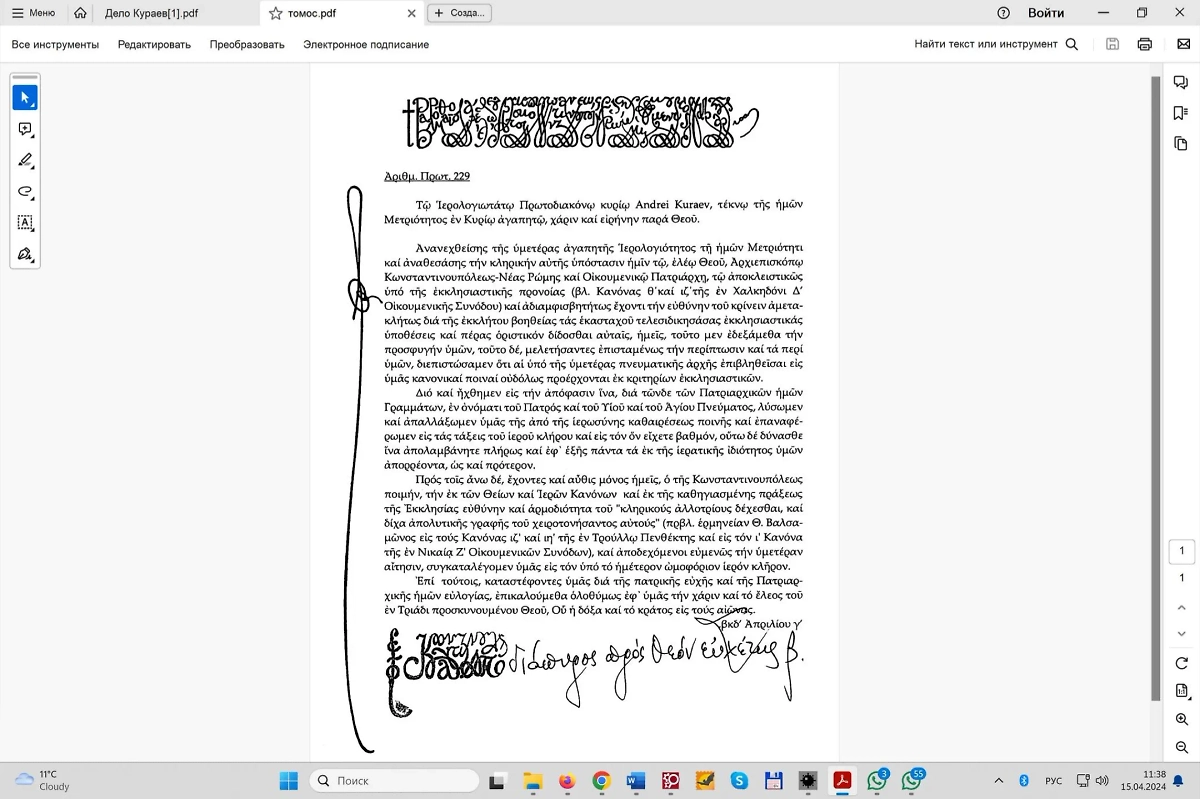The height and width of the screenshot is (799, 1200).
Task: Click the help question mark icon
Action: pyautogui.click(x=1004, y=13)
